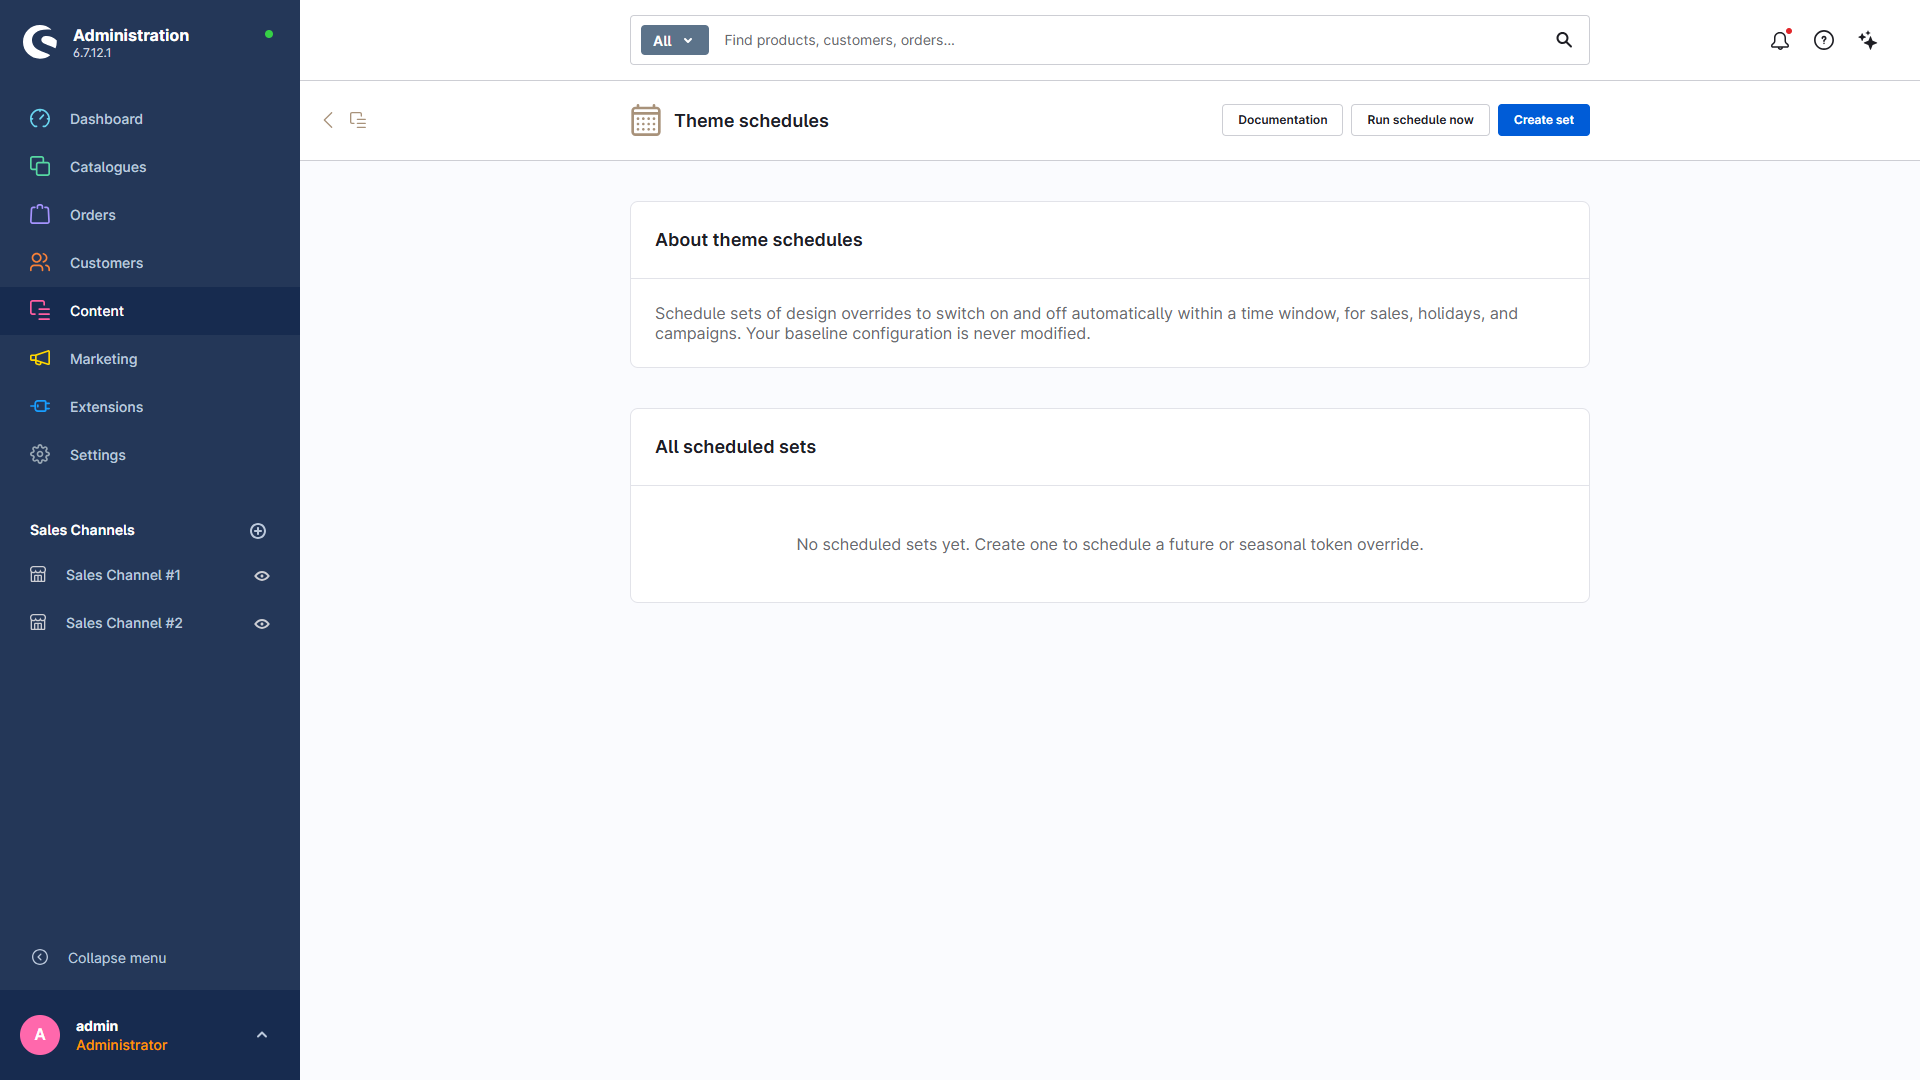Click the Marketing megaphone icon
The width and height of the screenshot is (1920, 1080).
coord(40,359)
